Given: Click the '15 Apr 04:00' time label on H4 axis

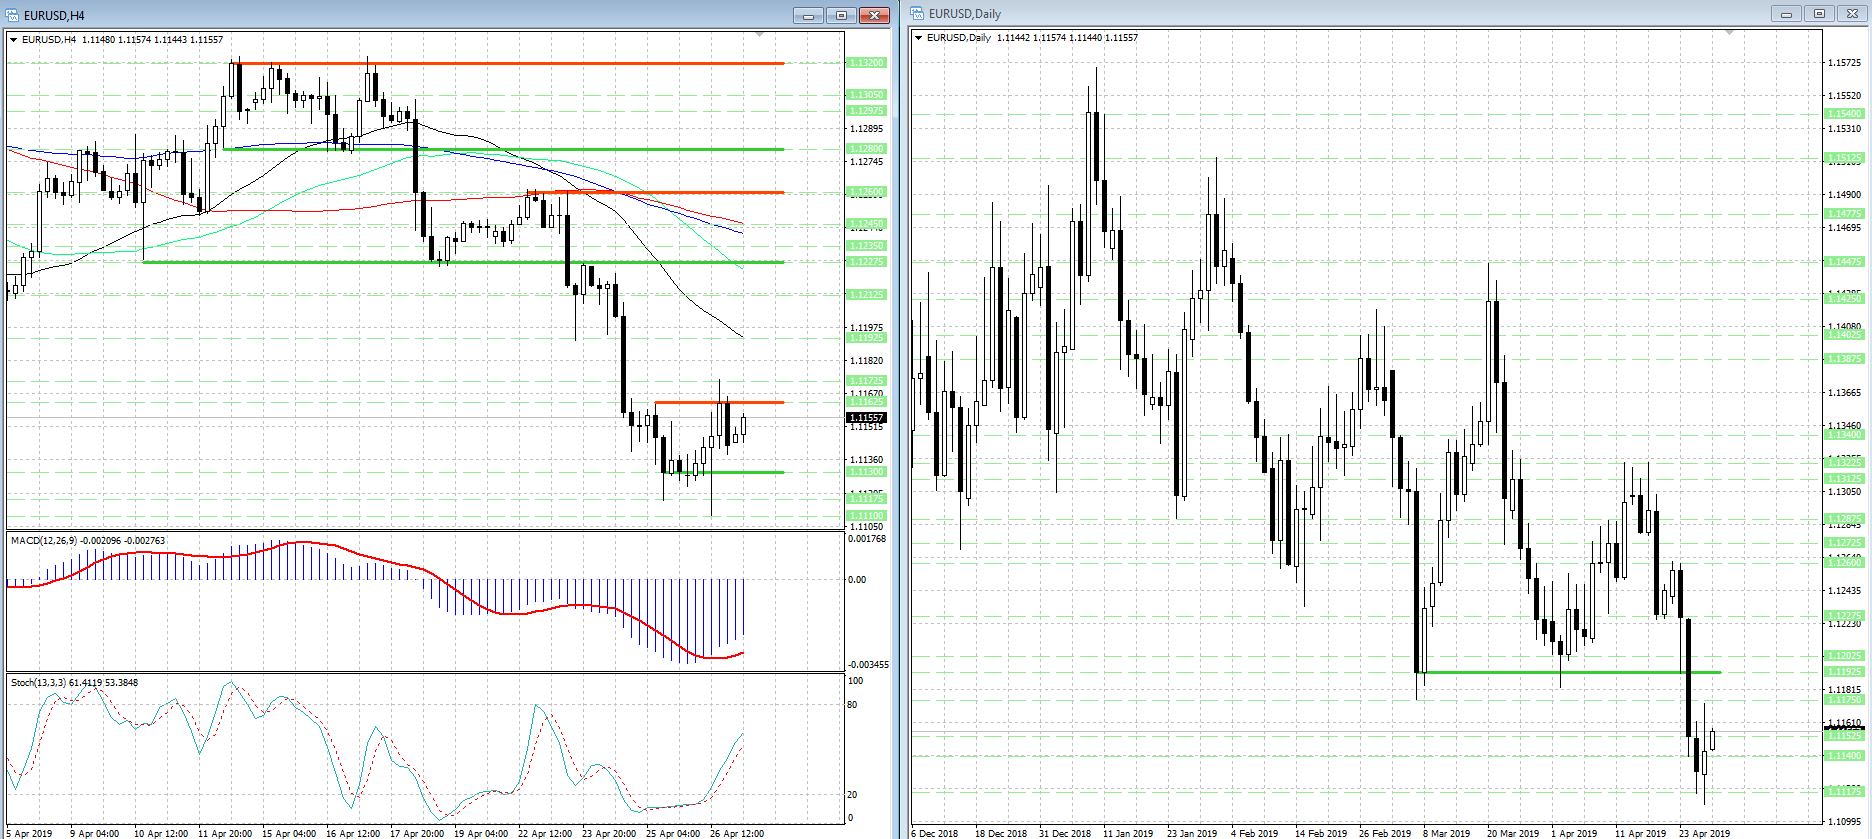Looking at the screenshot, I should pos(289,833).
